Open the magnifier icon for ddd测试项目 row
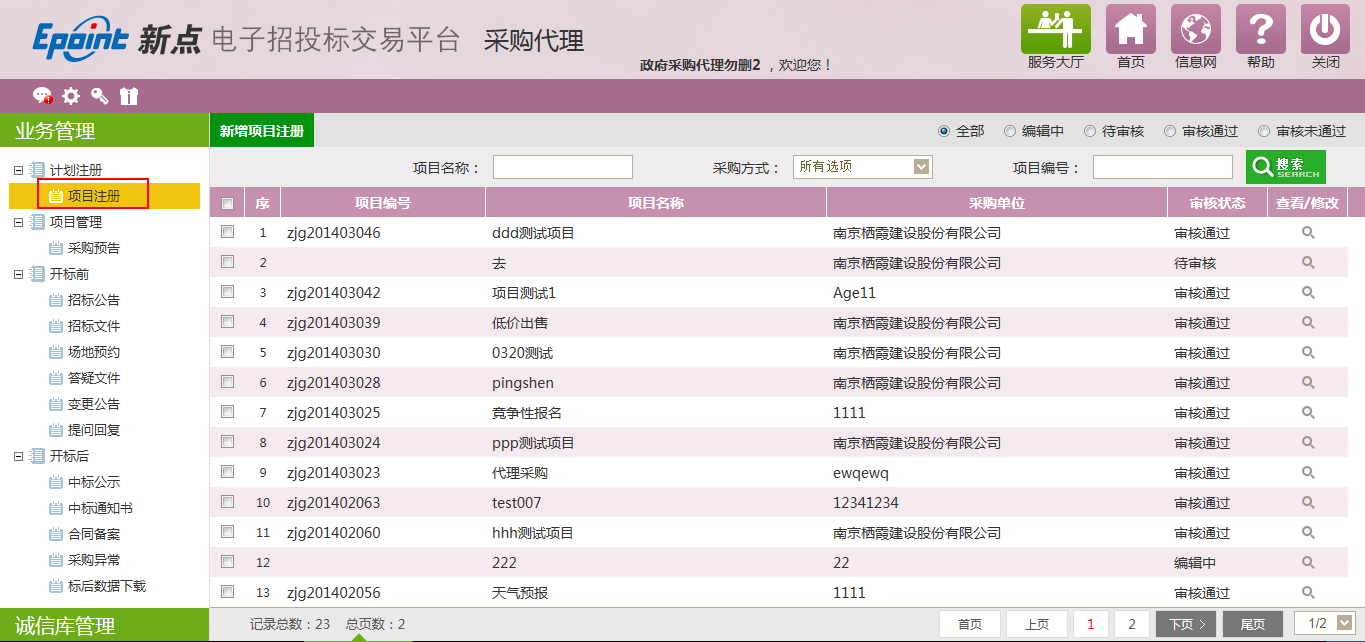Viewport: 1365px width, 642px height. (1308, 231)
